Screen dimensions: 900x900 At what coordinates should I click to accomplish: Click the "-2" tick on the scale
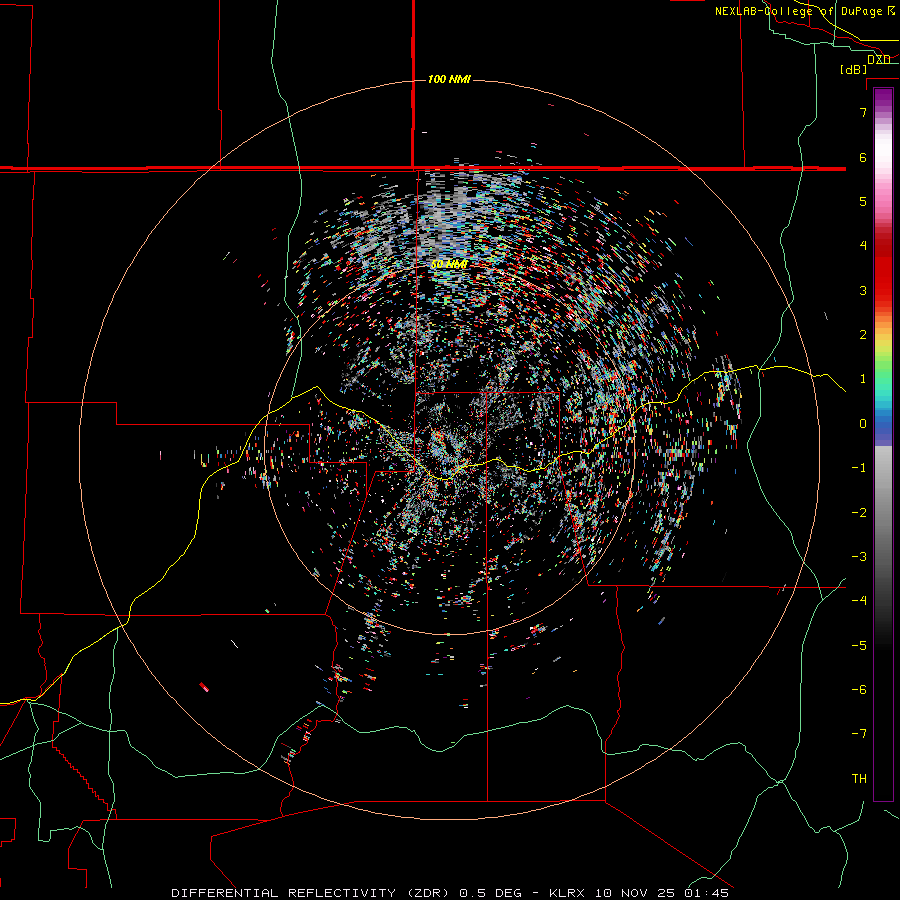[x=859, y=512]
